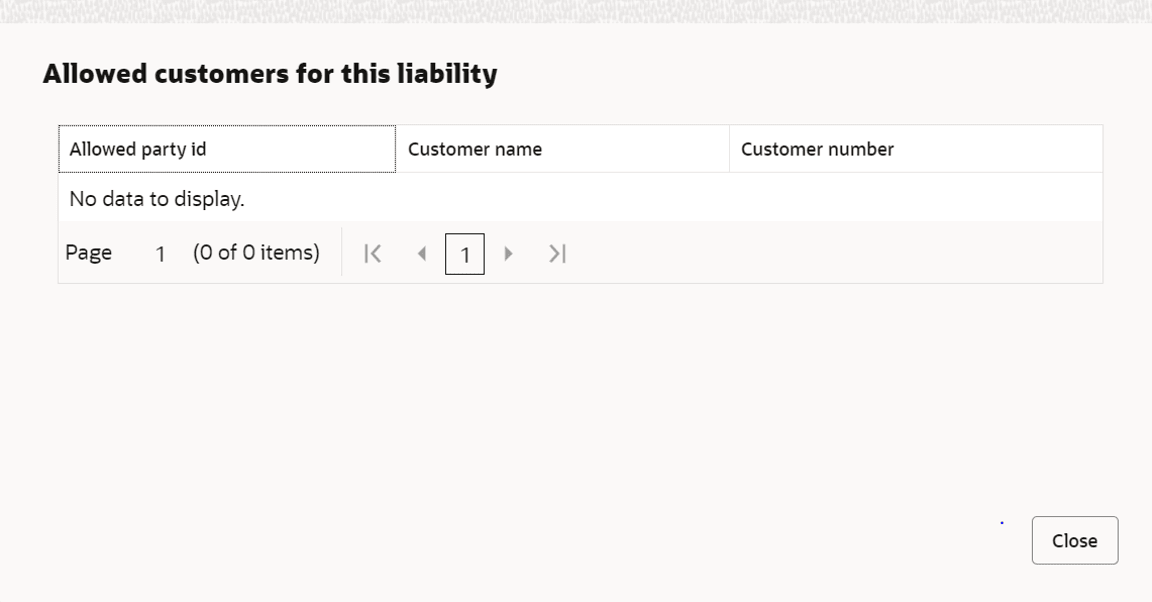Click the 'Page' label in pagination bar

pos(88,253)
